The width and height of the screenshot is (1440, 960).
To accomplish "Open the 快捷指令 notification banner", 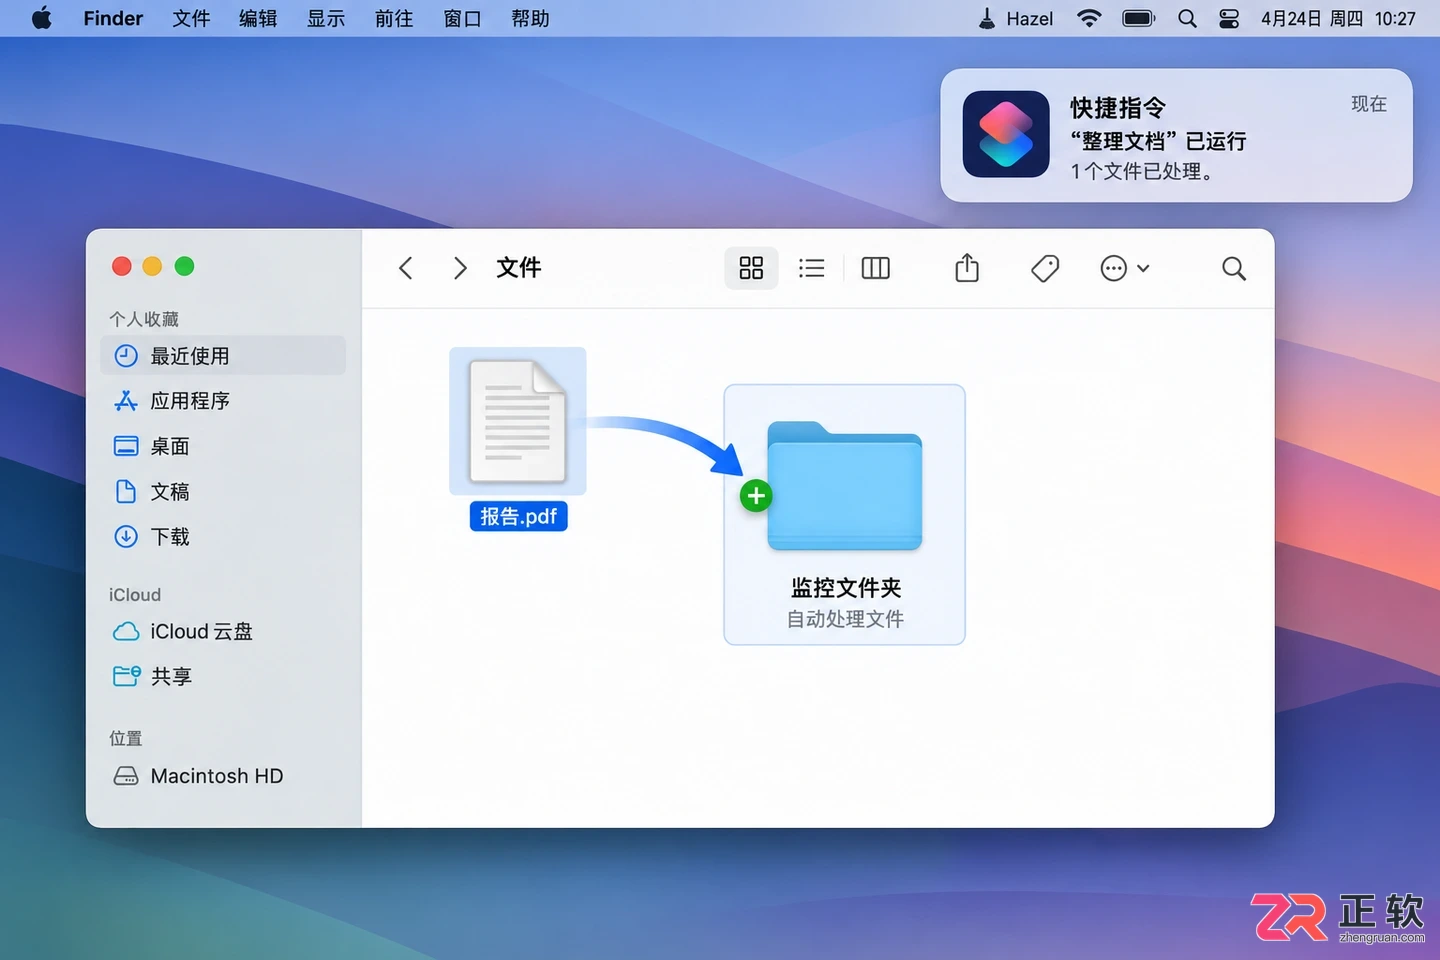I will click(x=1176, y=135).
